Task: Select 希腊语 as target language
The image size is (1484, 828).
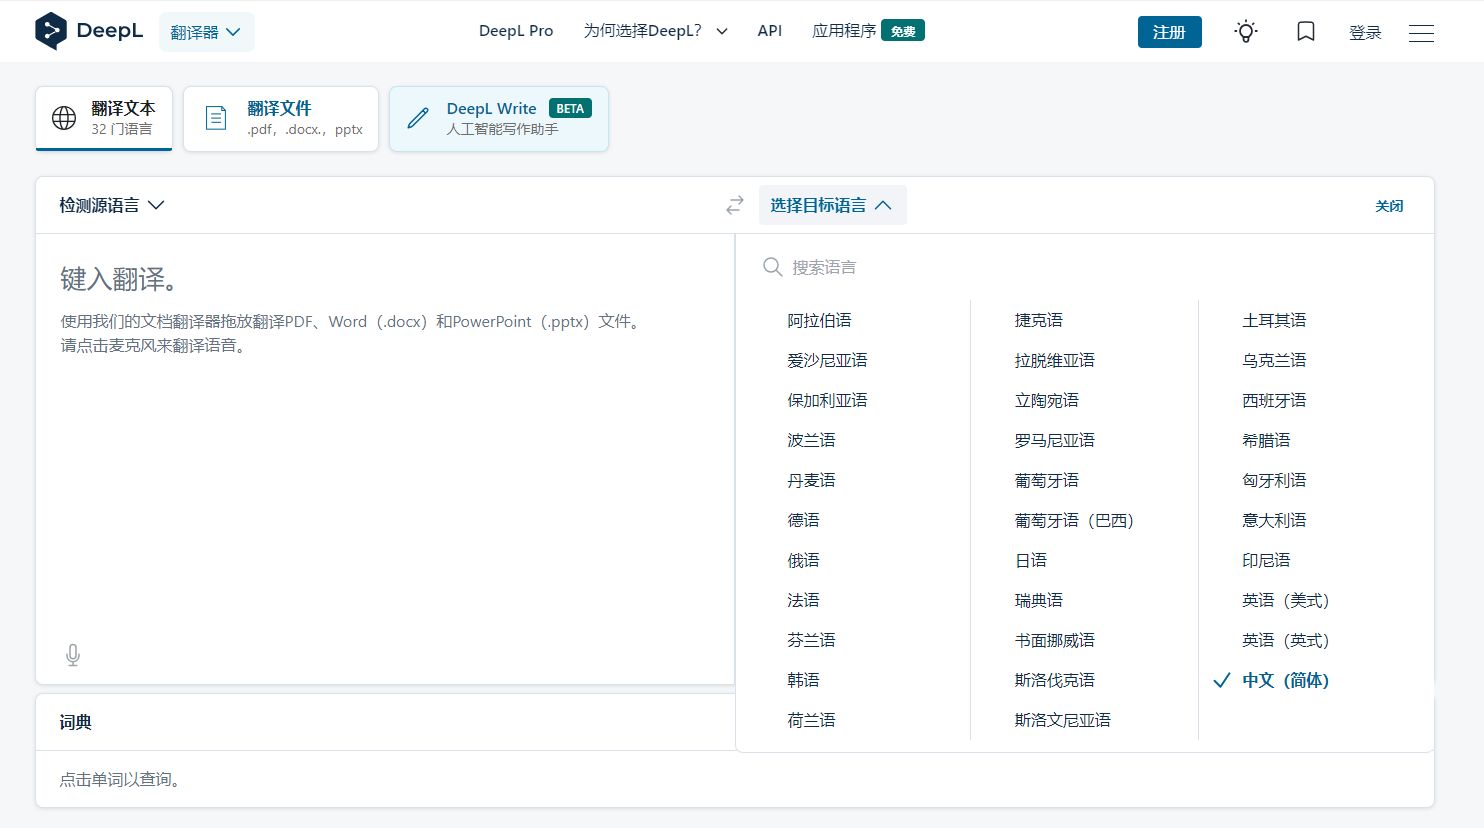Action: [x=1266, y=440]
